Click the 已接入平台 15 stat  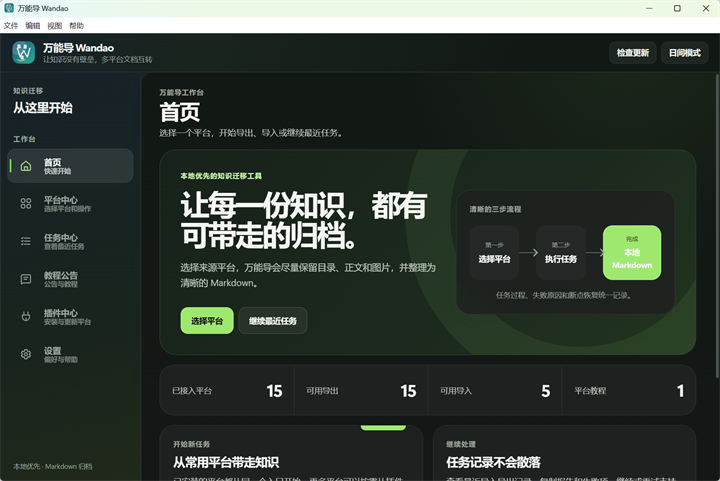(227, 391)
